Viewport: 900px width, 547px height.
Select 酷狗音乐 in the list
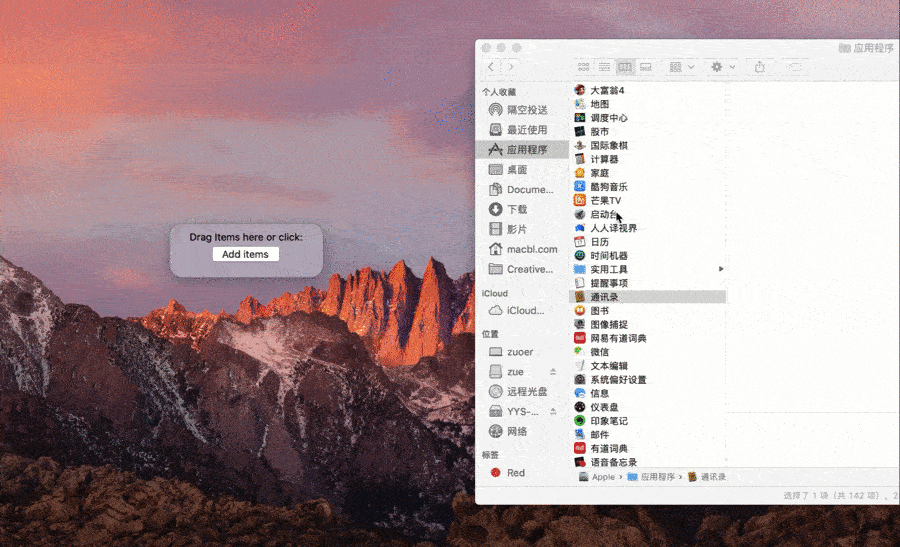click(x=649, y=187)
